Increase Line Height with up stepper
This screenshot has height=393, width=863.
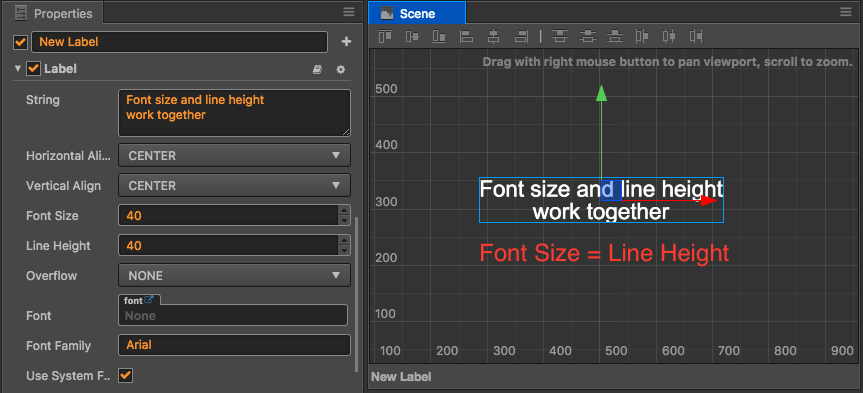point(345,240)
